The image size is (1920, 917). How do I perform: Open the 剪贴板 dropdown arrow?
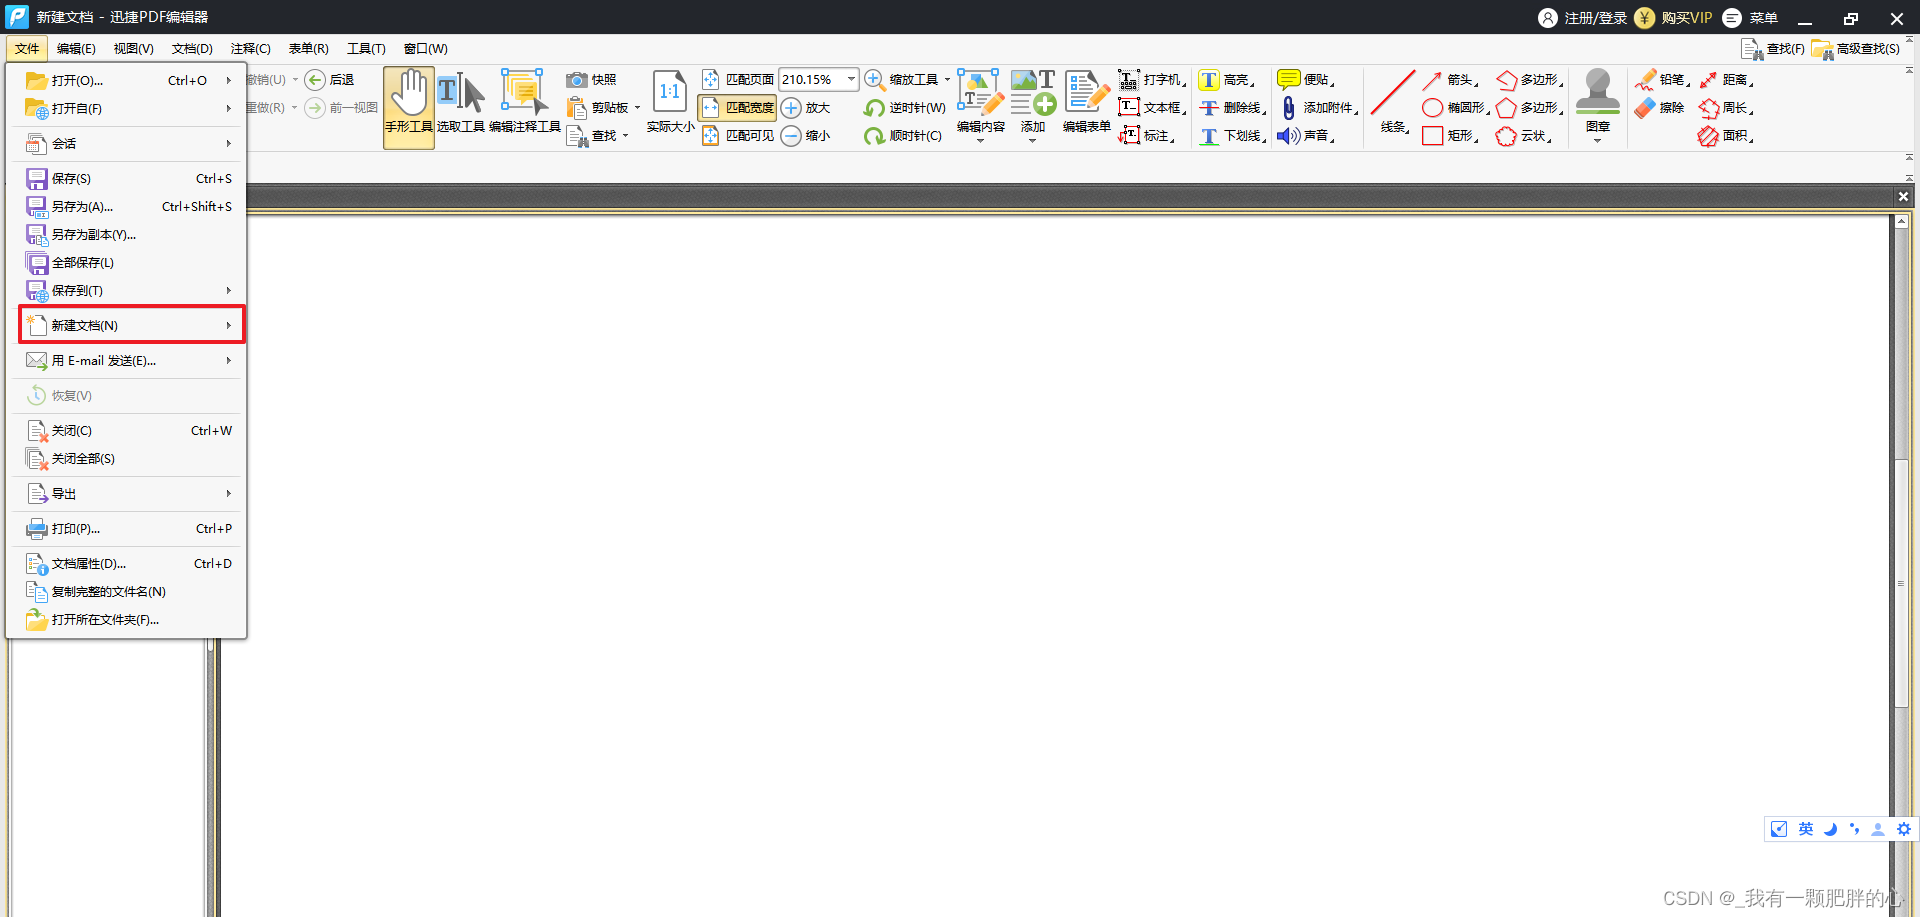639,107
